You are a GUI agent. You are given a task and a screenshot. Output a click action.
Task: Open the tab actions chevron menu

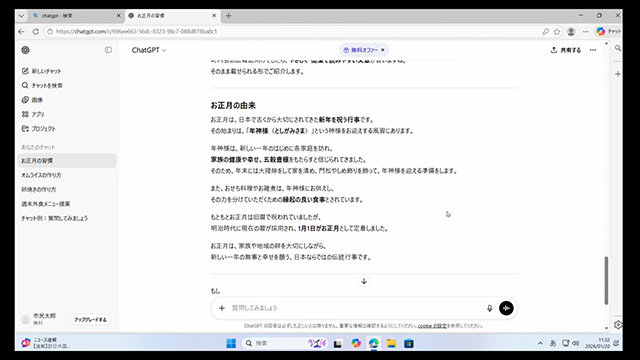pos(21,16)
